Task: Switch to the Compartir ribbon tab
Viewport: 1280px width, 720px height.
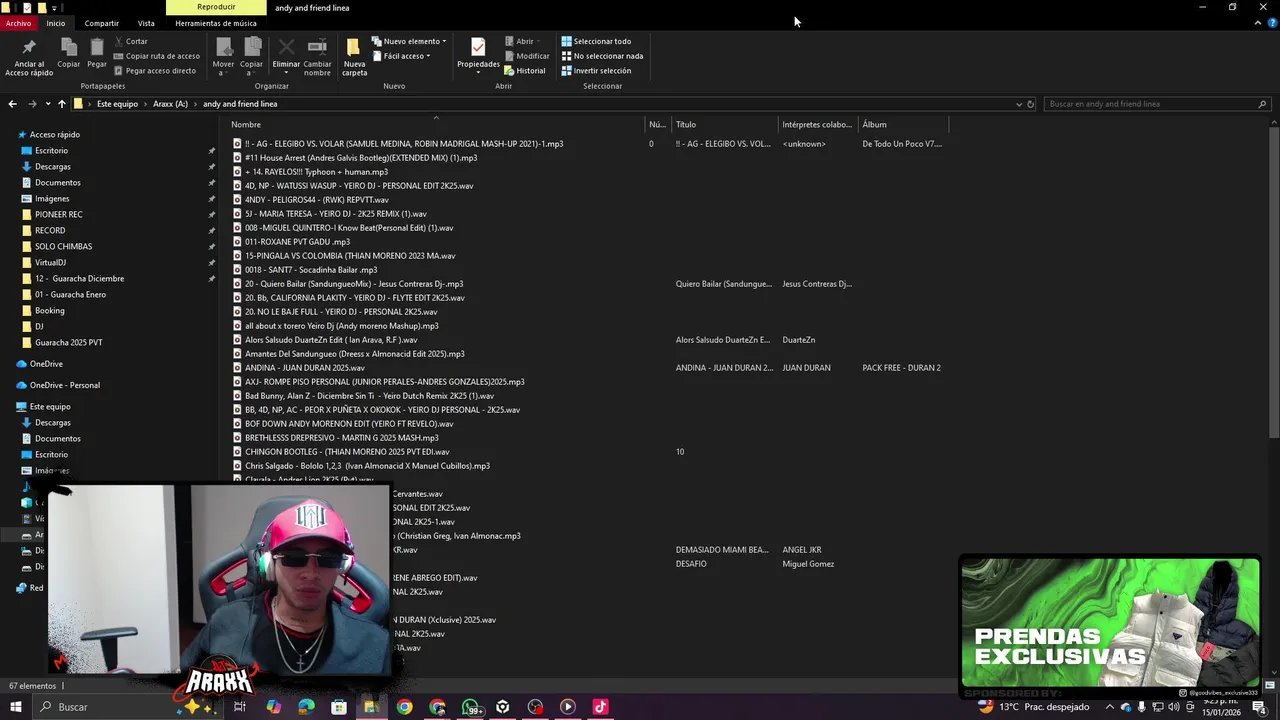Action: tap(101, 23)
